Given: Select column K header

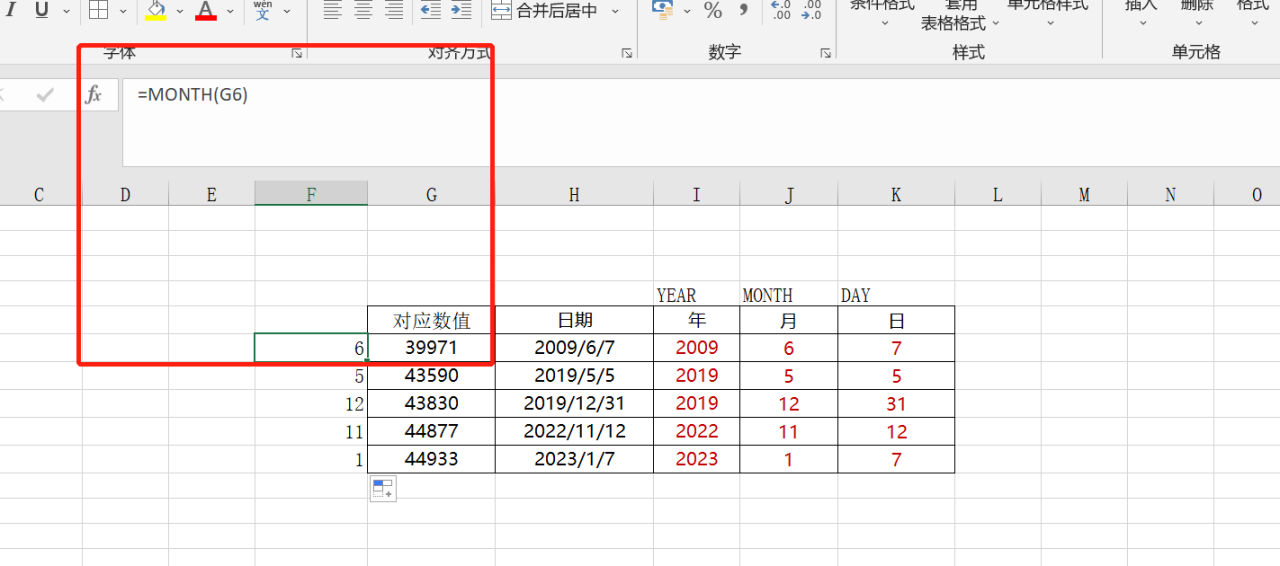Looking at the screenshot, I should click(x=896, y=194).
